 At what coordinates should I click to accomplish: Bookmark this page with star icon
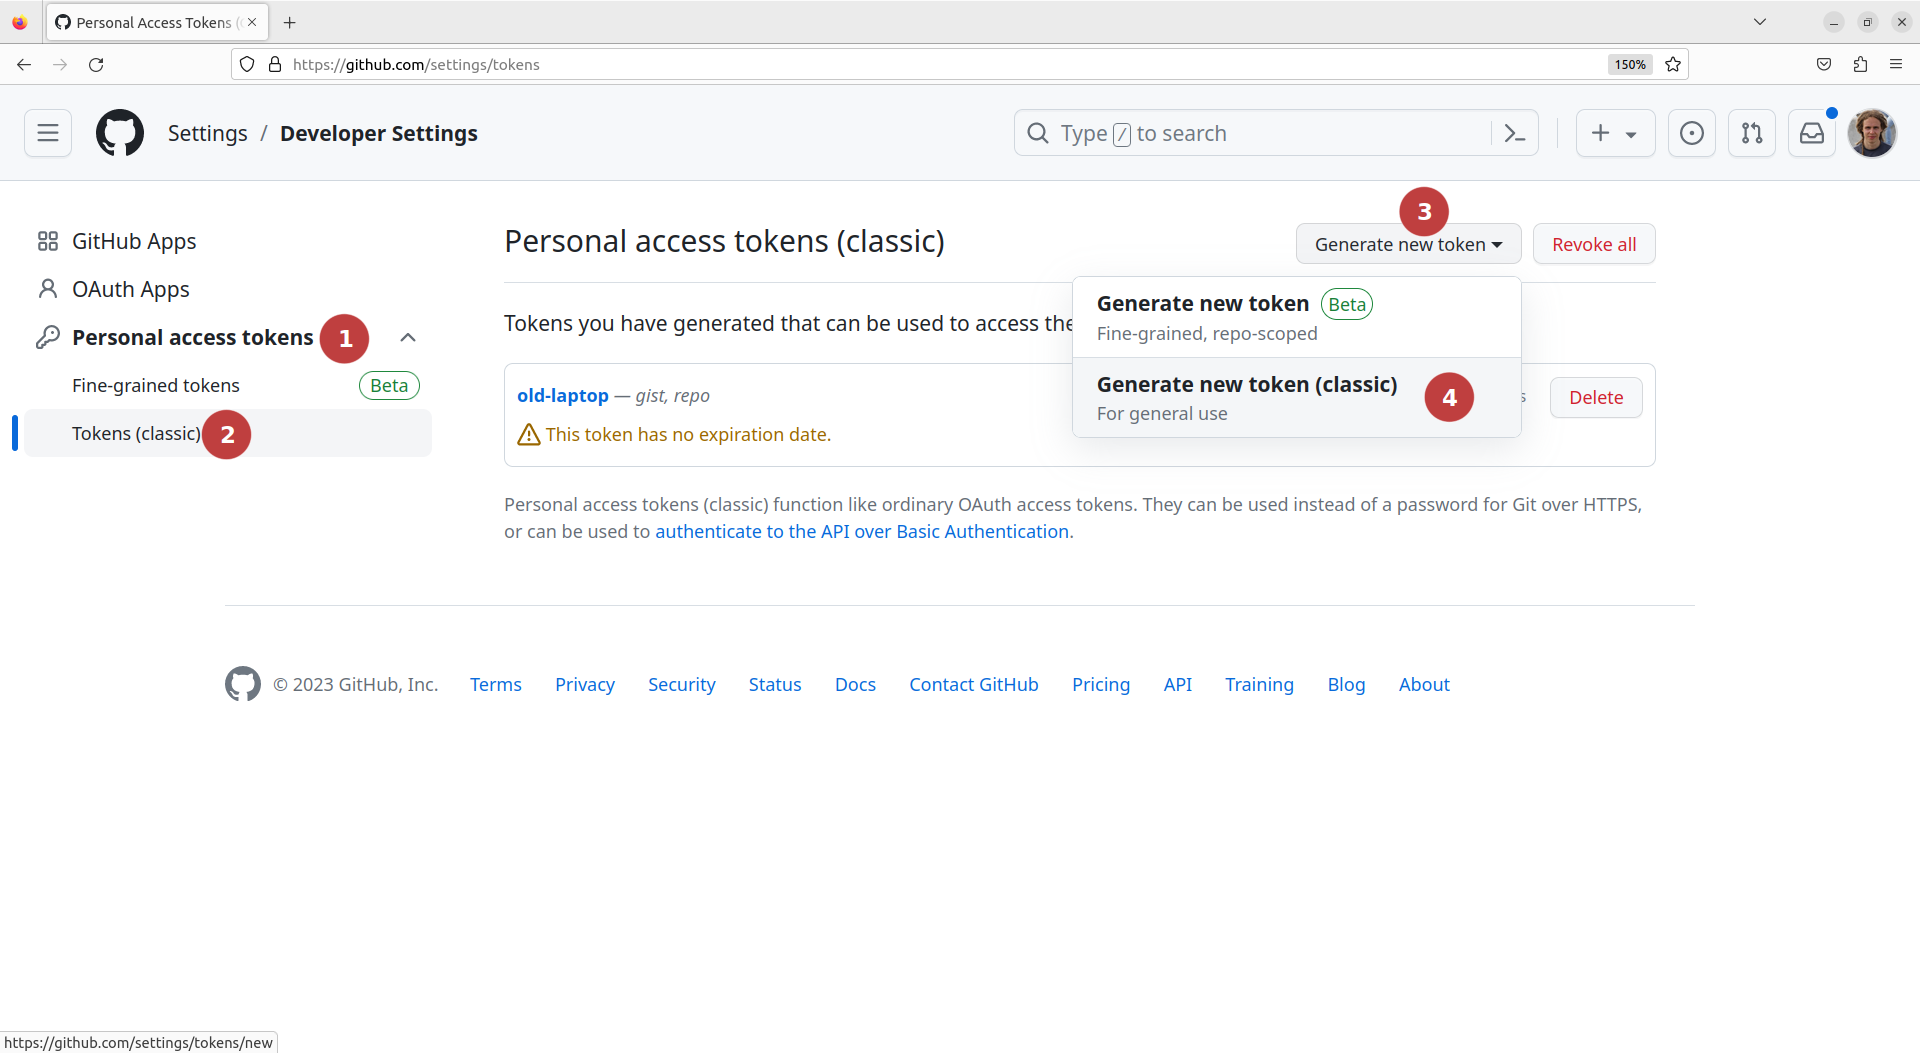[x=1673, y=64]
